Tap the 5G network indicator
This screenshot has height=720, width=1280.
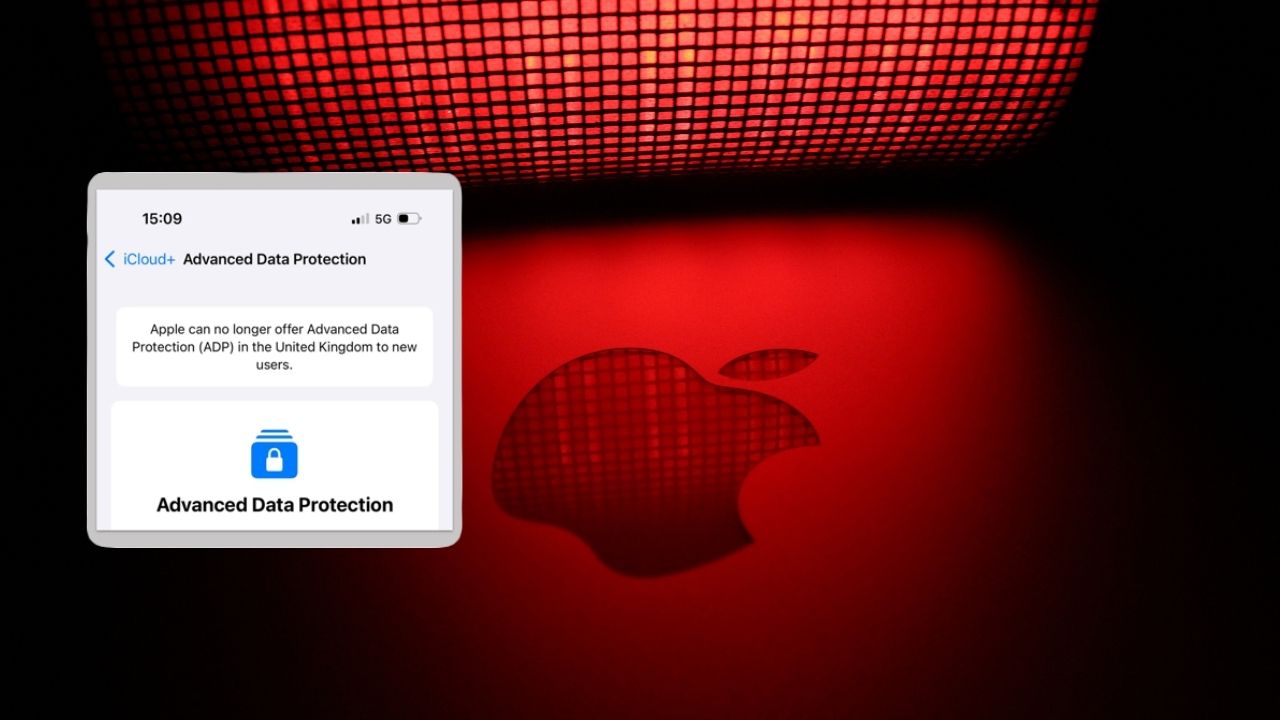tap(383, 219)
